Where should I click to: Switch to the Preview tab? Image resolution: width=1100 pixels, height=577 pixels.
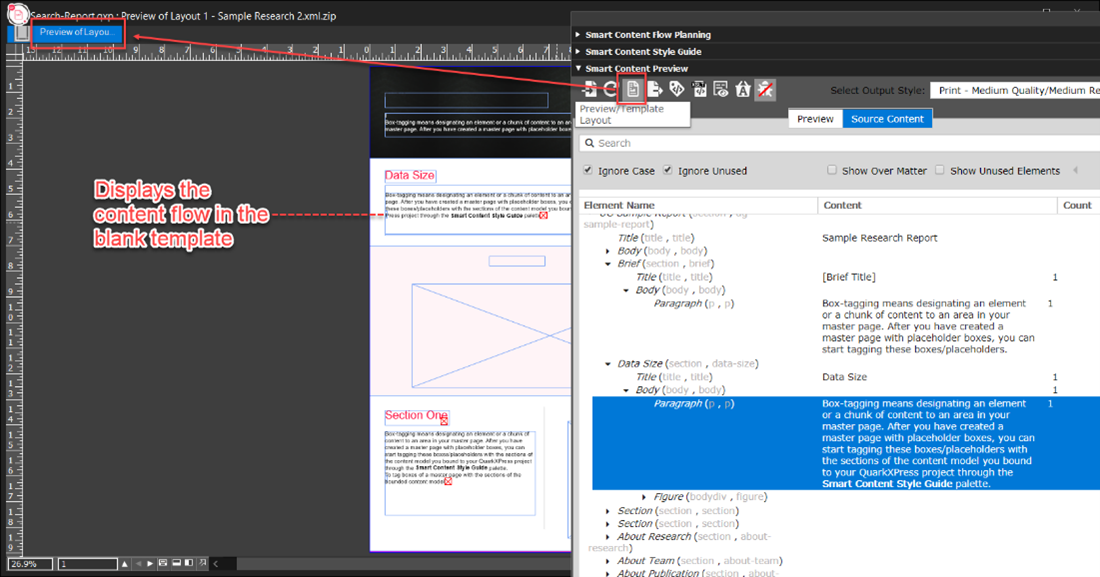(815, 119)
